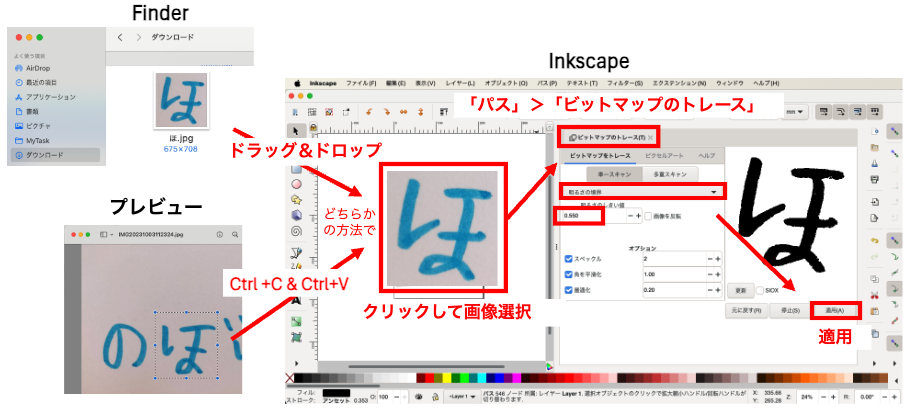
Task: Select the arrow Selector tool in Inkscape
Action: tap(295, 130)
